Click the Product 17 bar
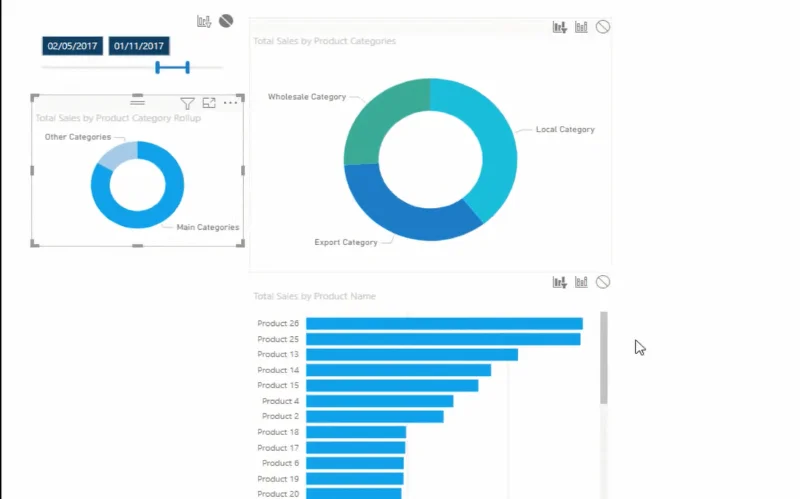Screen dimensions: 800x499 pos(356,448)
